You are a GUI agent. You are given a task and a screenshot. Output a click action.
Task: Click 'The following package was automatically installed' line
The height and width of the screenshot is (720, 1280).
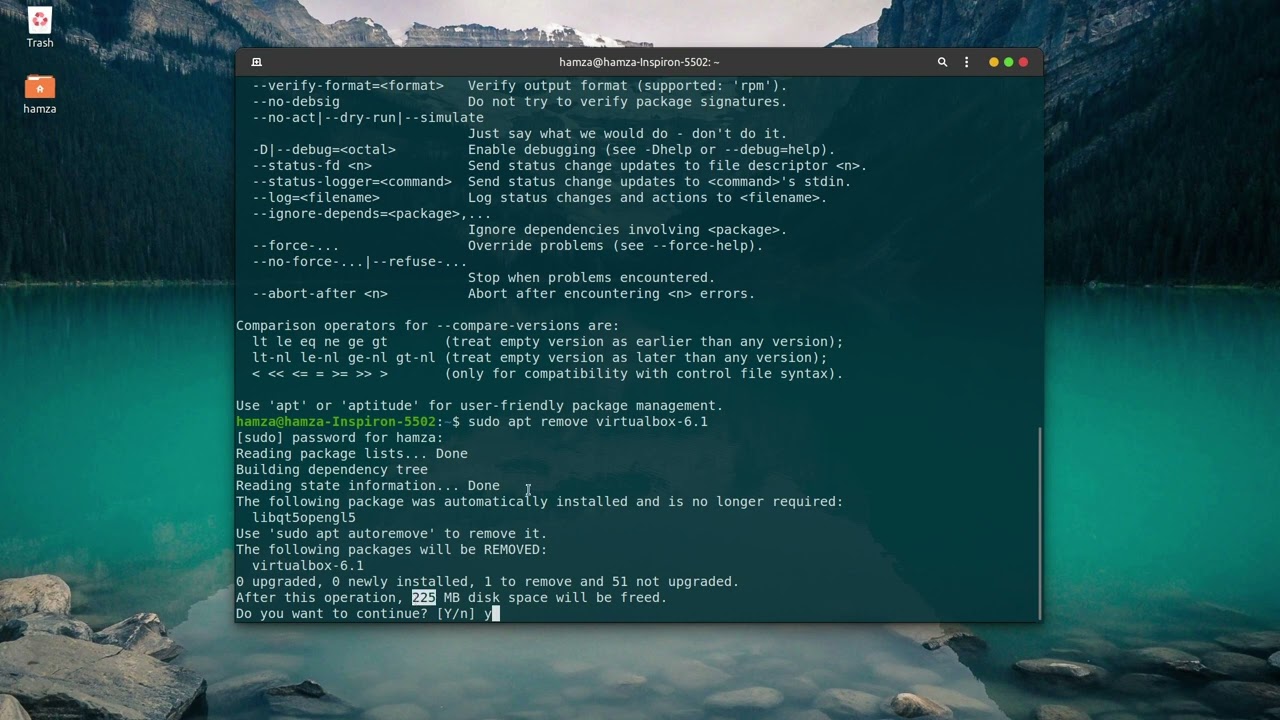tap(540, 501)
